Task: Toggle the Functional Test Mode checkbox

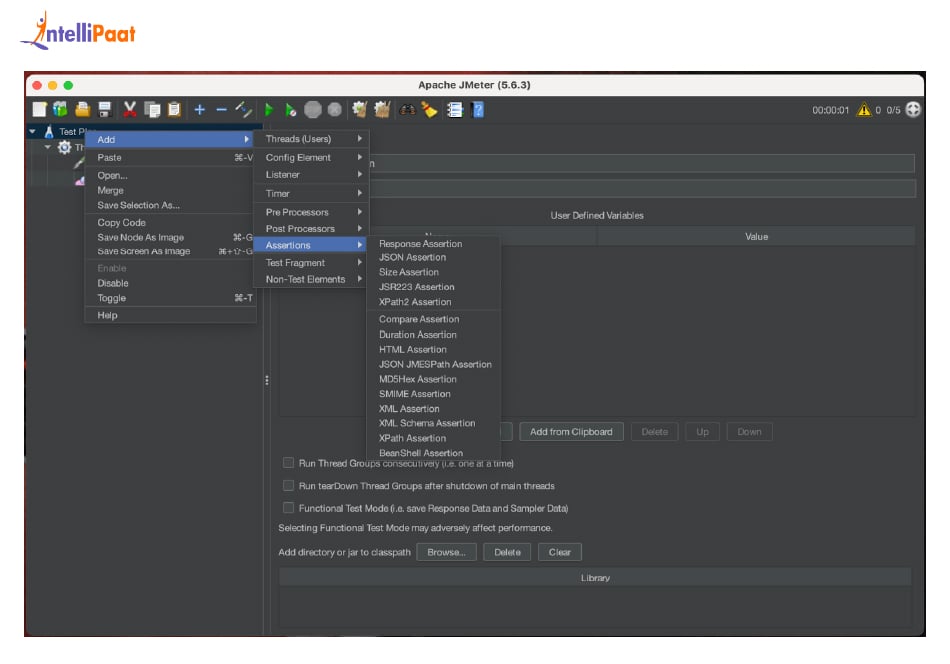Action: (x=288, y=508)
